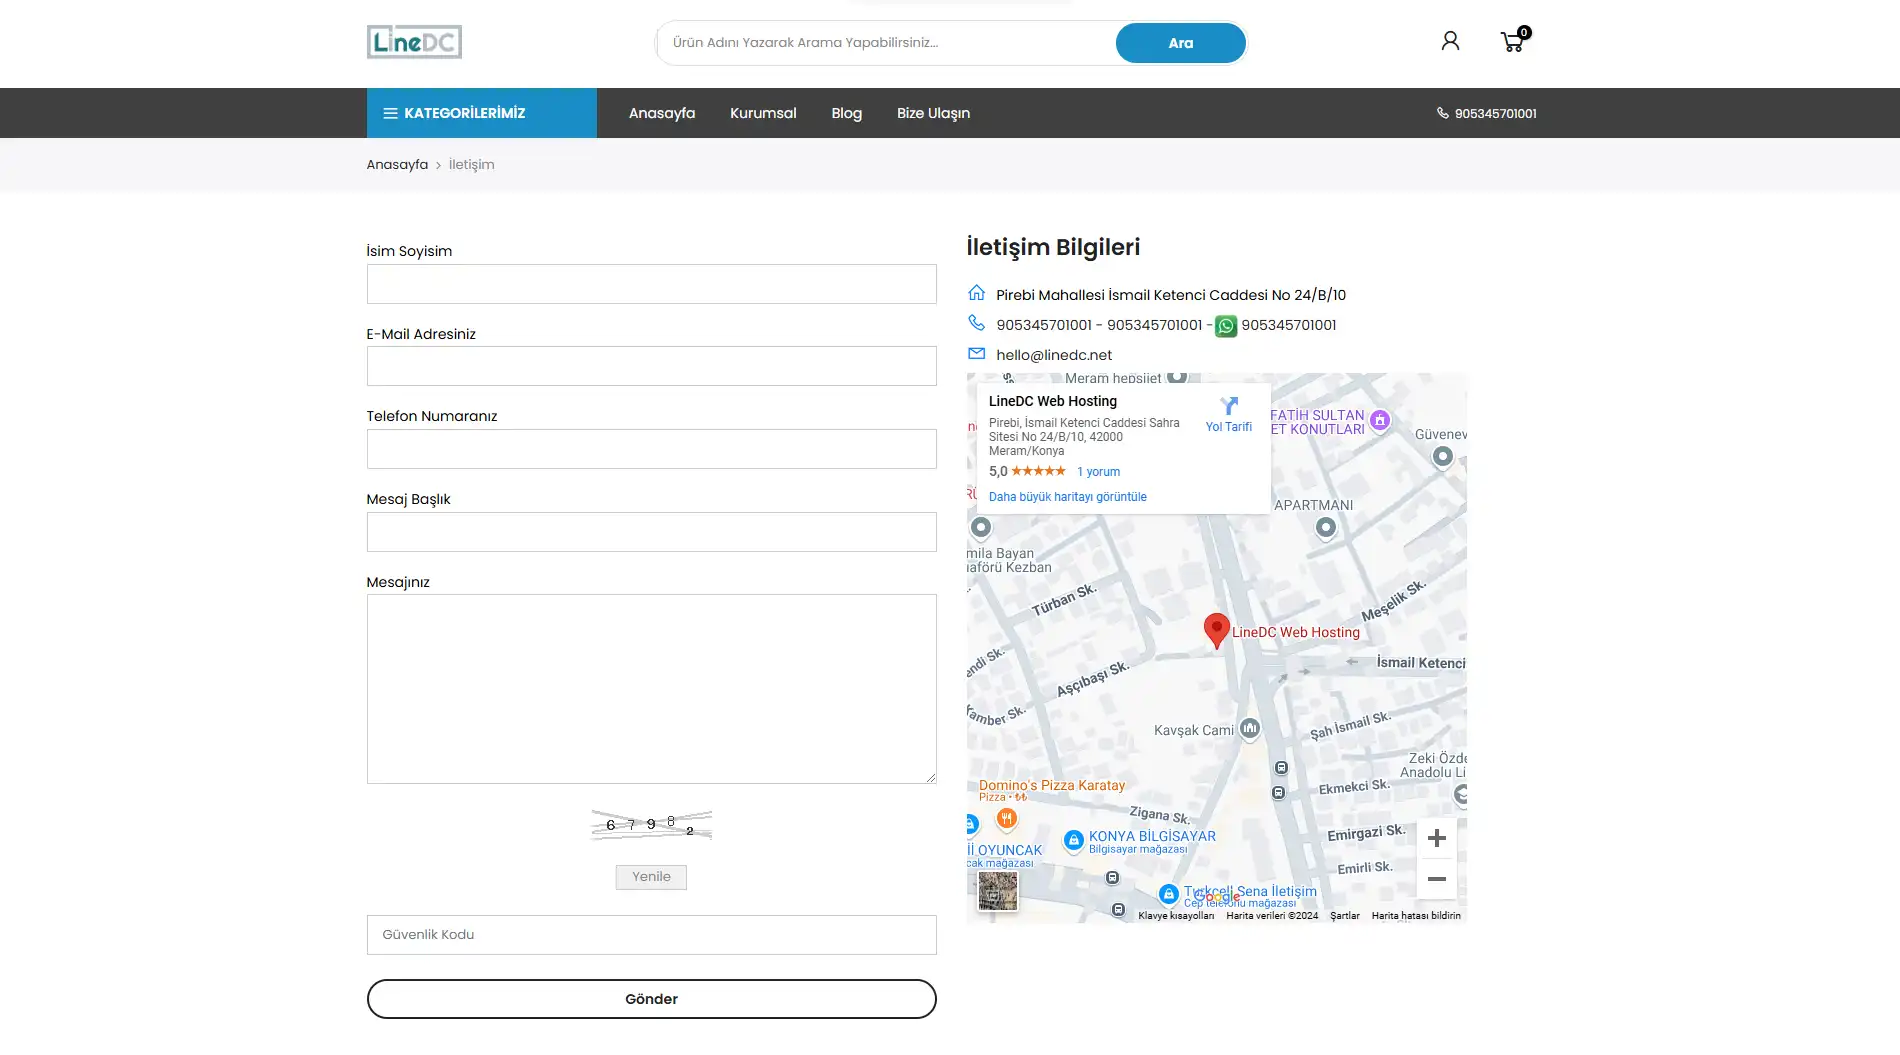Go to Kurumsal menu item
This screenshot has height=1055, width=1900.
(x=763, y=113)
